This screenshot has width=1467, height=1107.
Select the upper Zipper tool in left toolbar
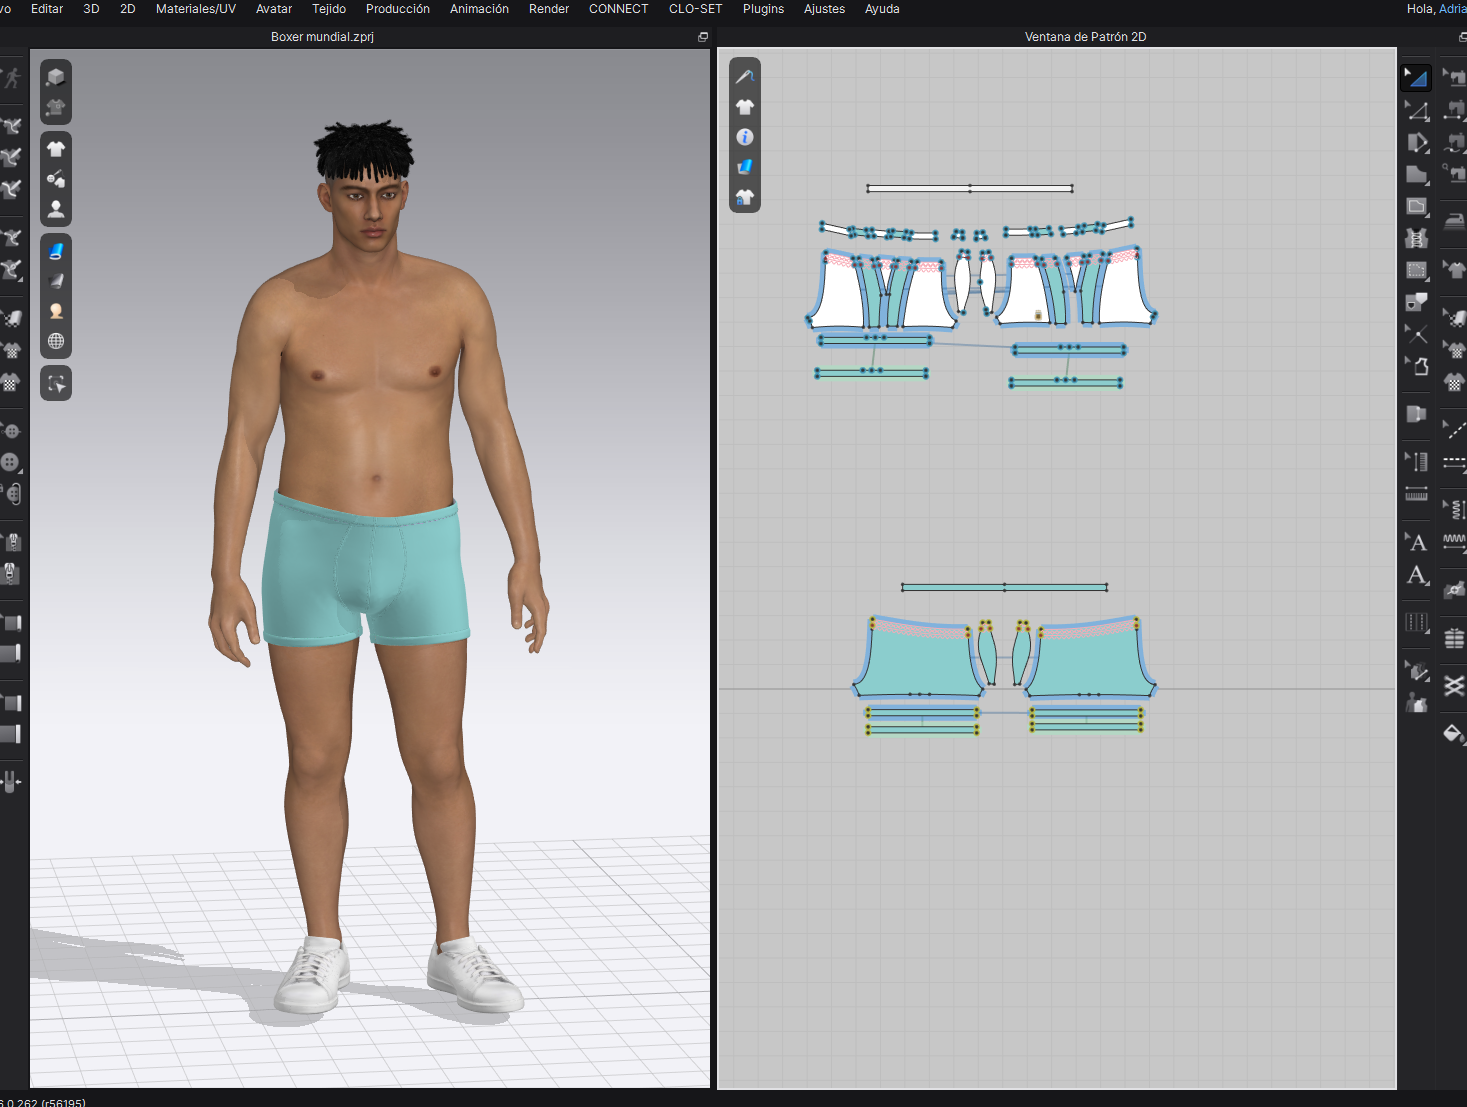(12, 542)
